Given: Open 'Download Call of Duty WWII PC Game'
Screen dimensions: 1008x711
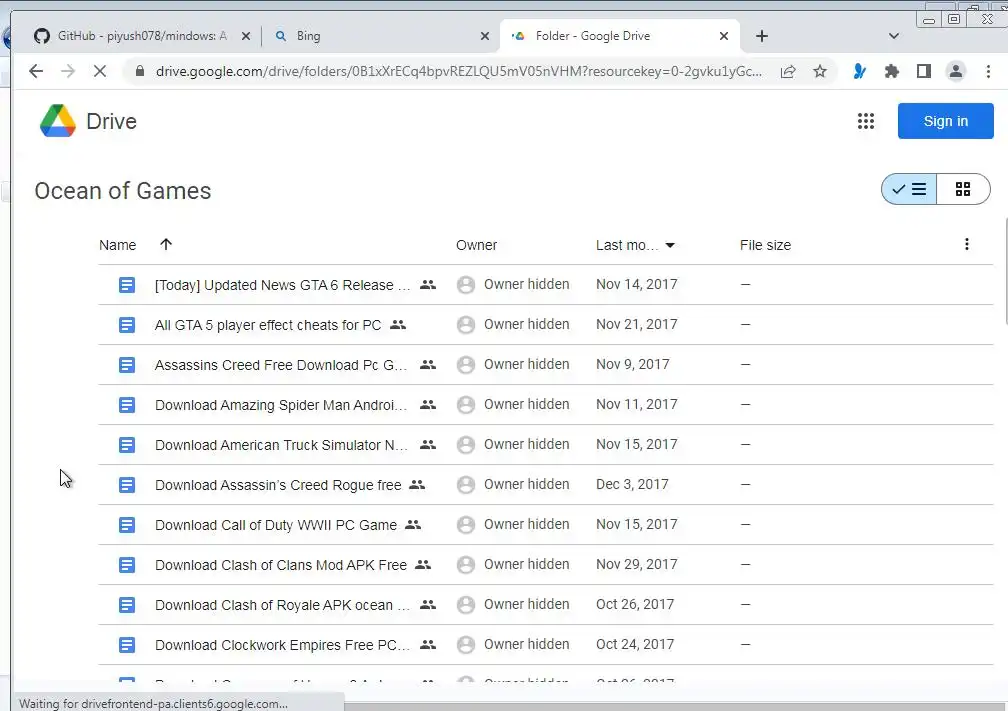Looking at the screenshot, I should 276,525.
